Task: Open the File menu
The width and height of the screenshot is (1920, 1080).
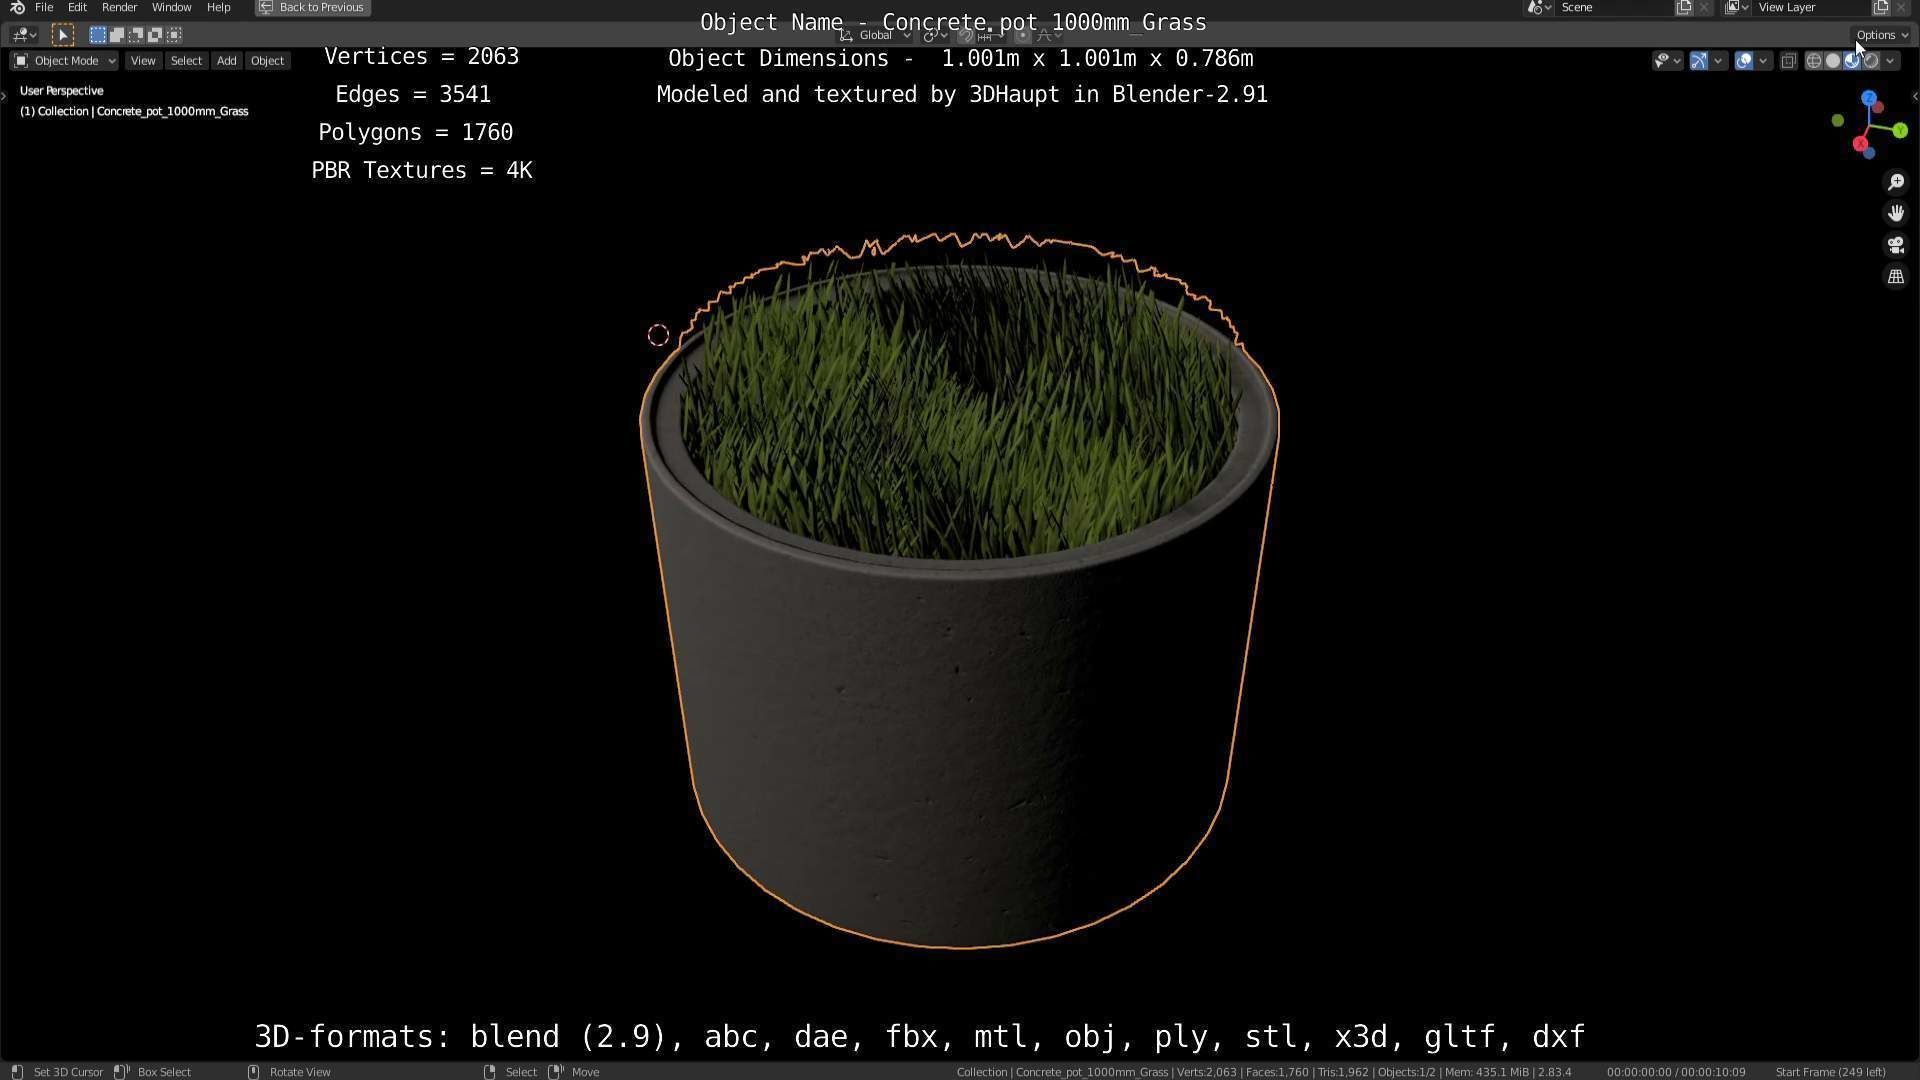Action: coord(44,7)
